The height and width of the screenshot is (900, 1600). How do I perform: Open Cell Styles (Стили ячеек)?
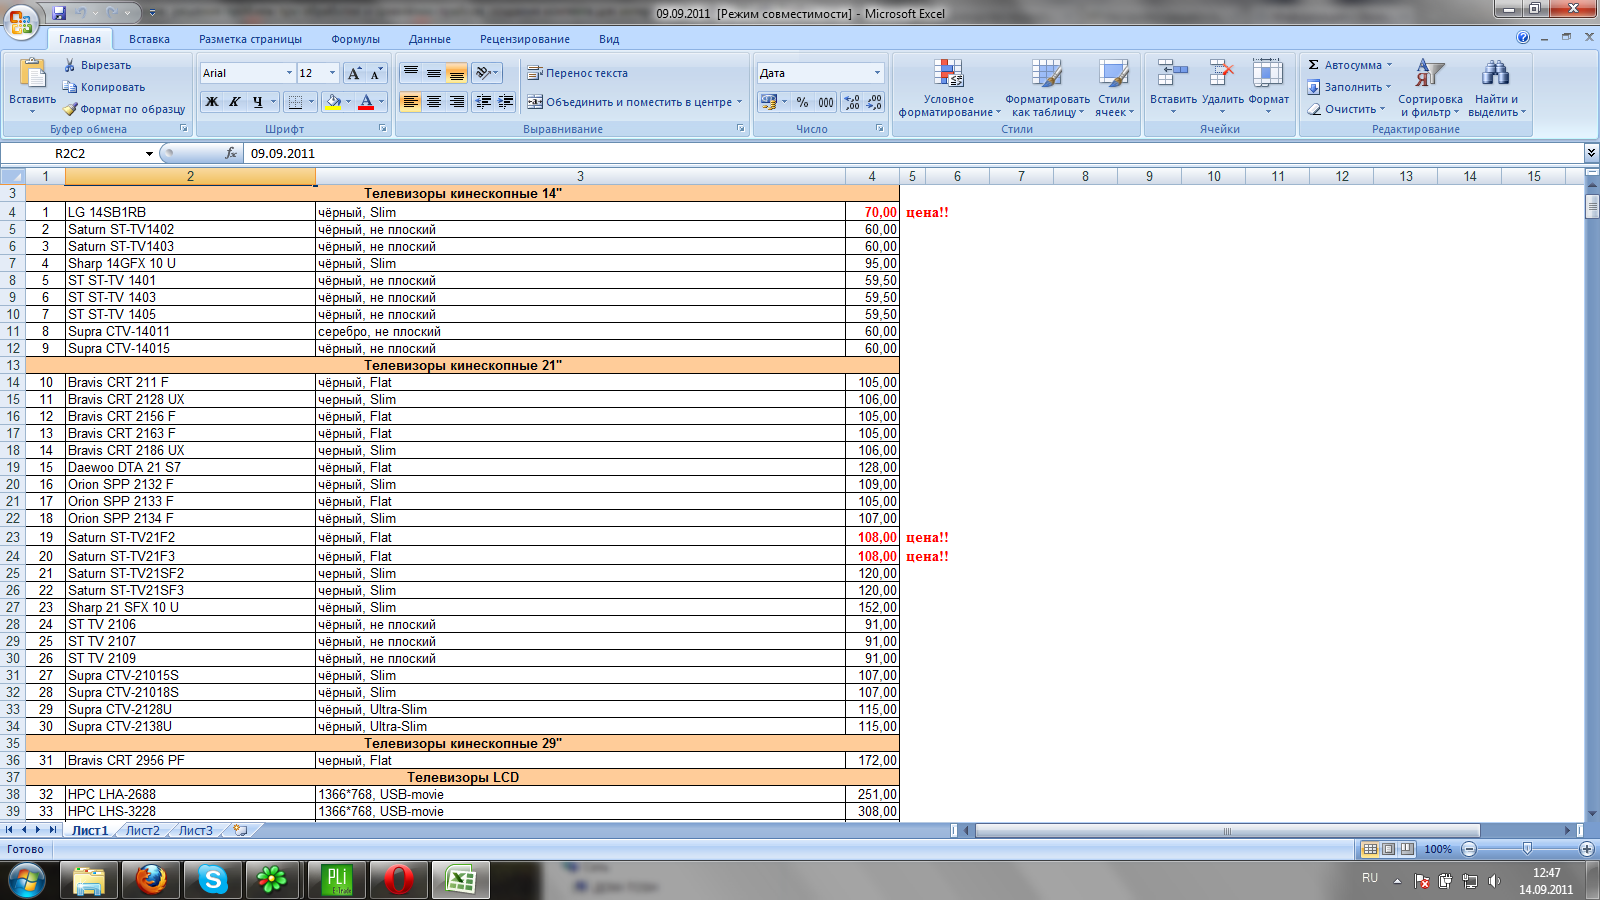click(1114, 88)
